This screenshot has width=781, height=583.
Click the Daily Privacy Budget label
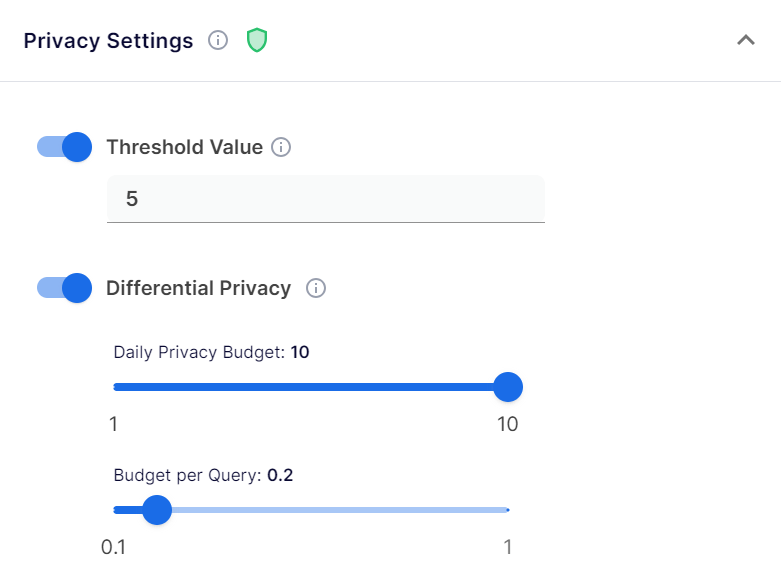pos(211,352)
